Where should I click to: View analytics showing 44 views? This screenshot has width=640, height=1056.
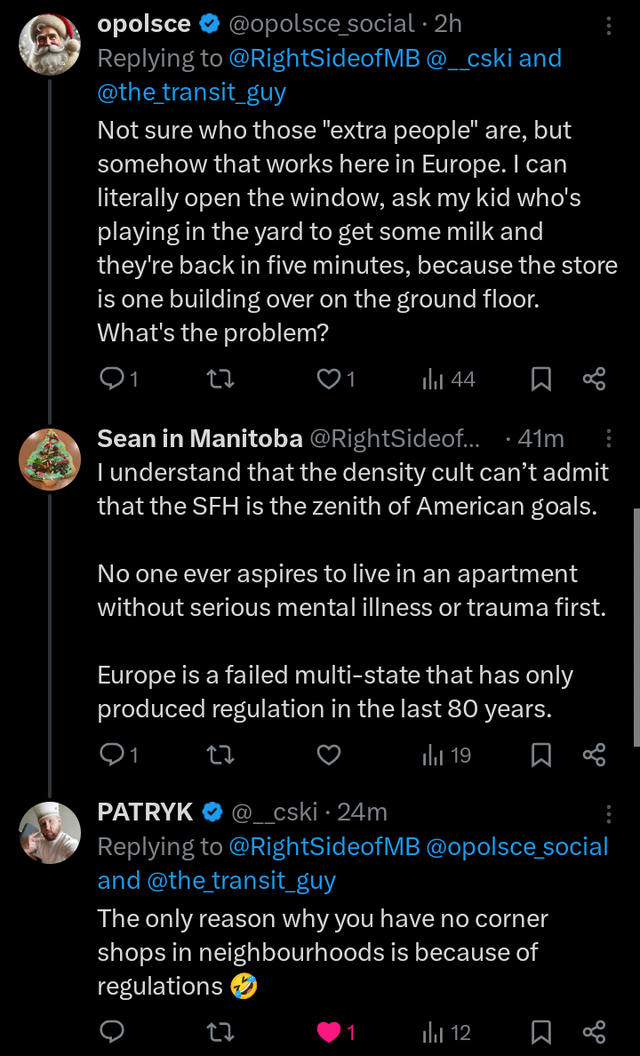449,379
